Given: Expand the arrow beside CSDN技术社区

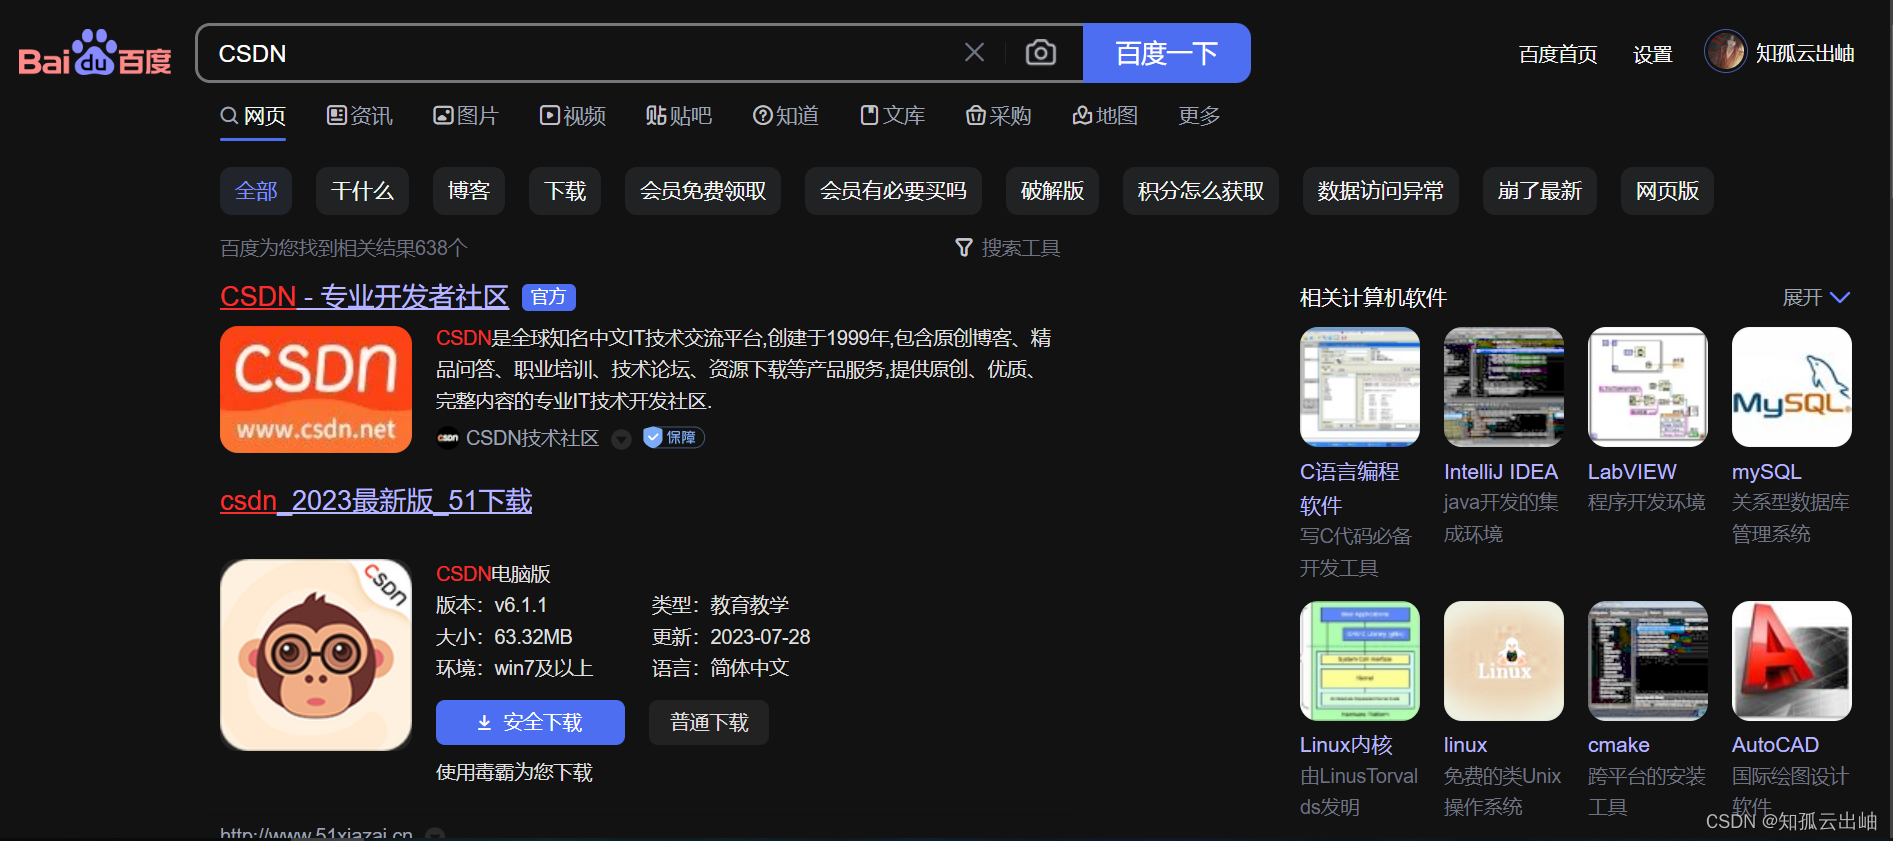Looking at the screenshot, I should (621, 439).
